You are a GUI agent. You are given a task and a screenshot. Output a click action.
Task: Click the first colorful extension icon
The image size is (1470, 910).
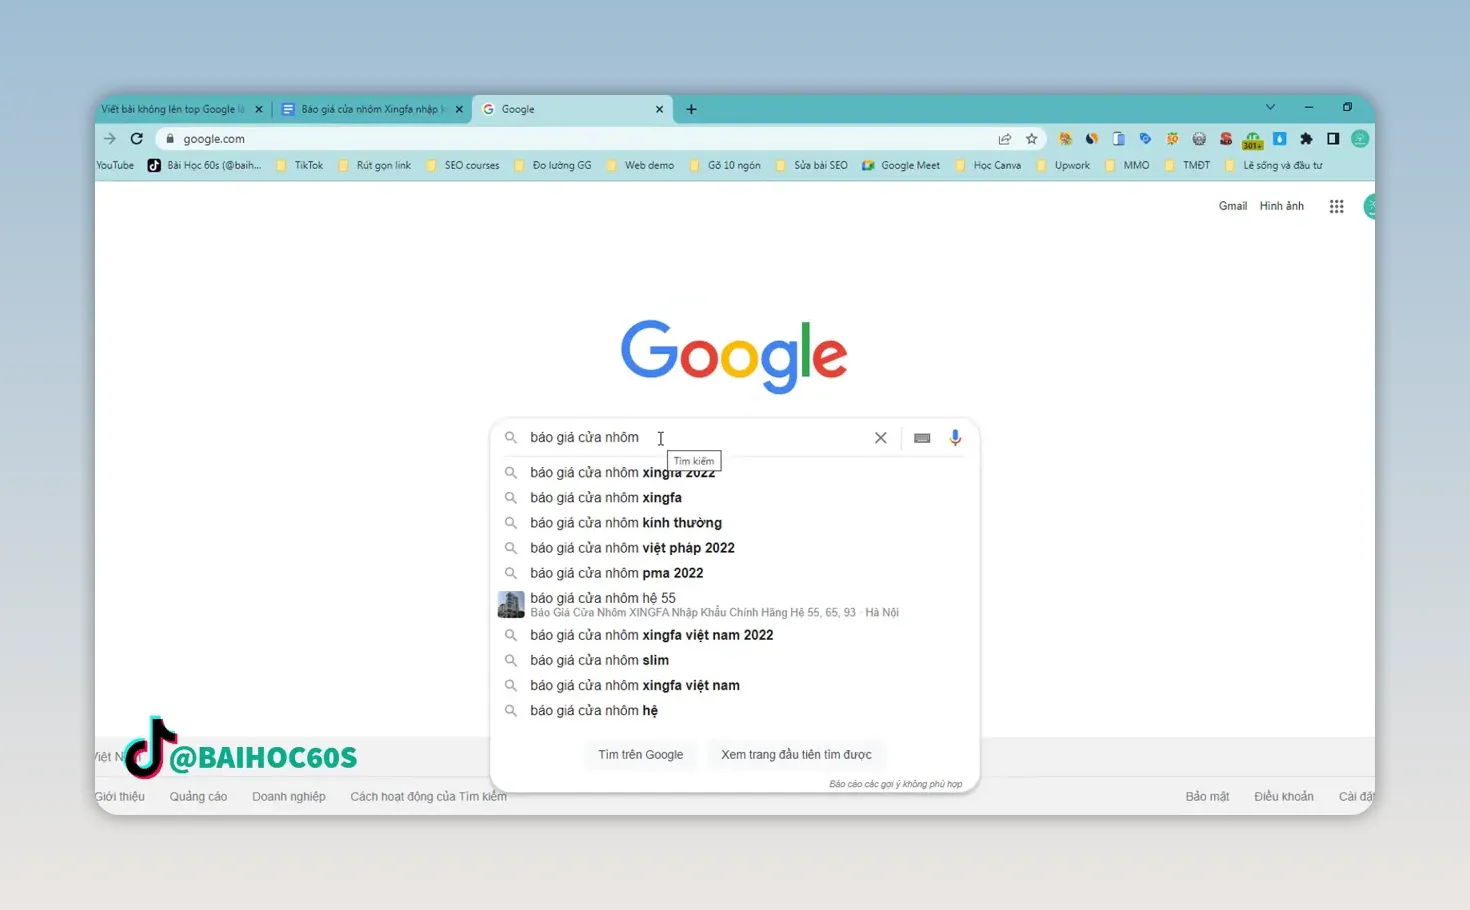1065,139
